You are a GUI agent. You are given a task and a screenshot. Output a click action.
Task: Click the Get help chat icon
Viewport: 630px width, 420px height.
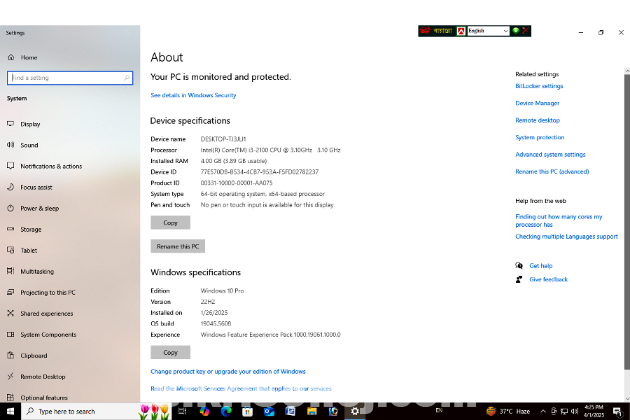pos(519,266)
